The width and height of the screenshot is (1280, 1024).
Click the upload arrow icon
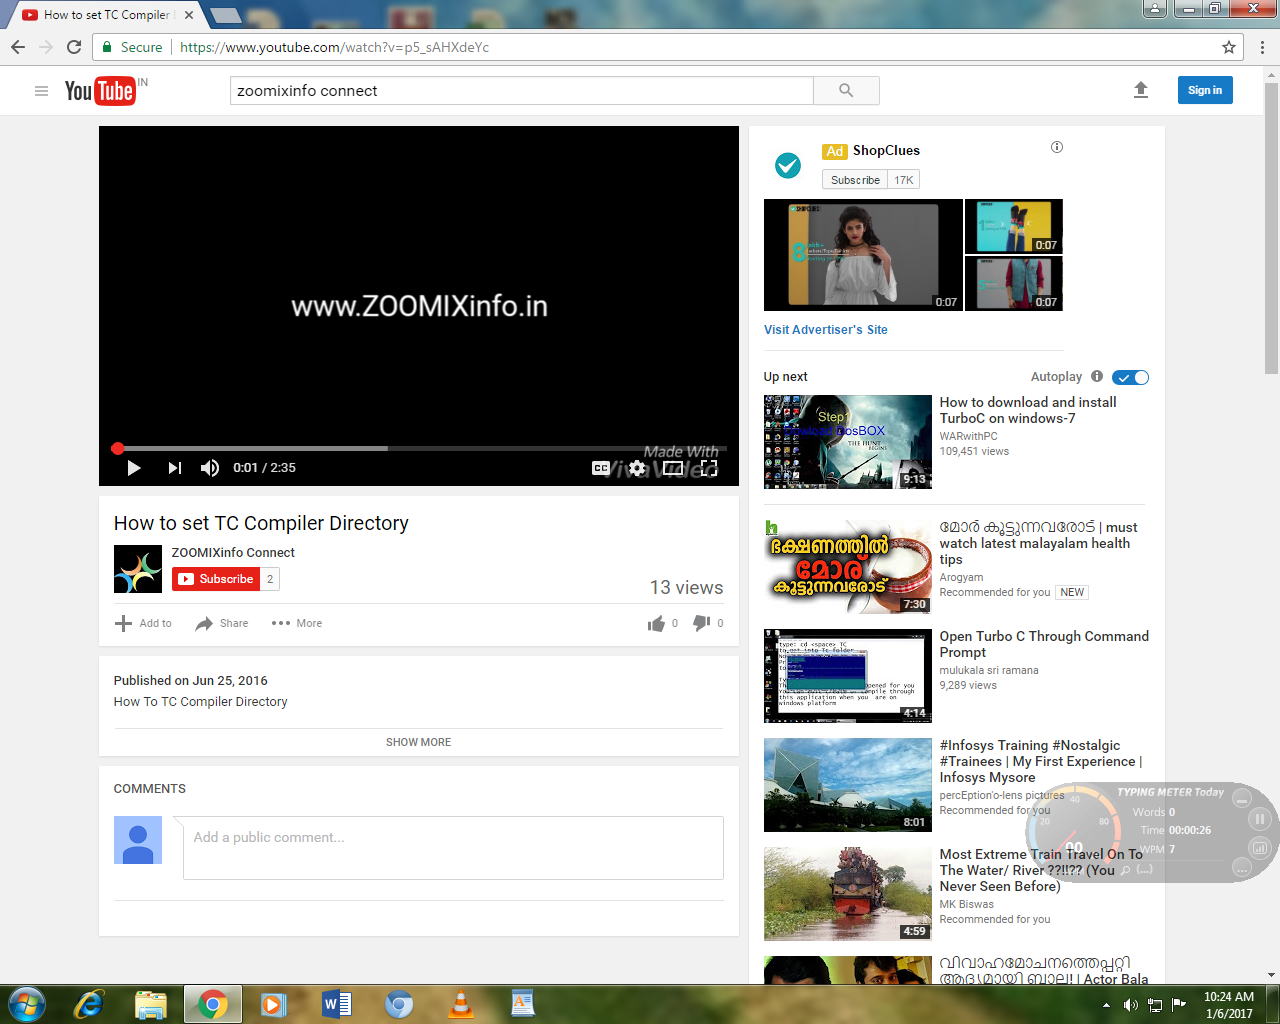pos(1141,90)
